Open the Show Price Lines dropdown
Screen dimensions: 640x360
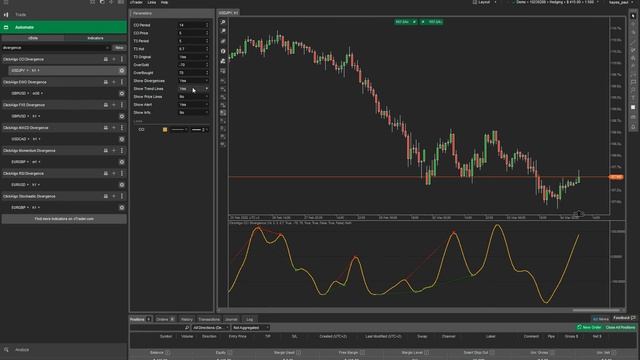point(193,97)
